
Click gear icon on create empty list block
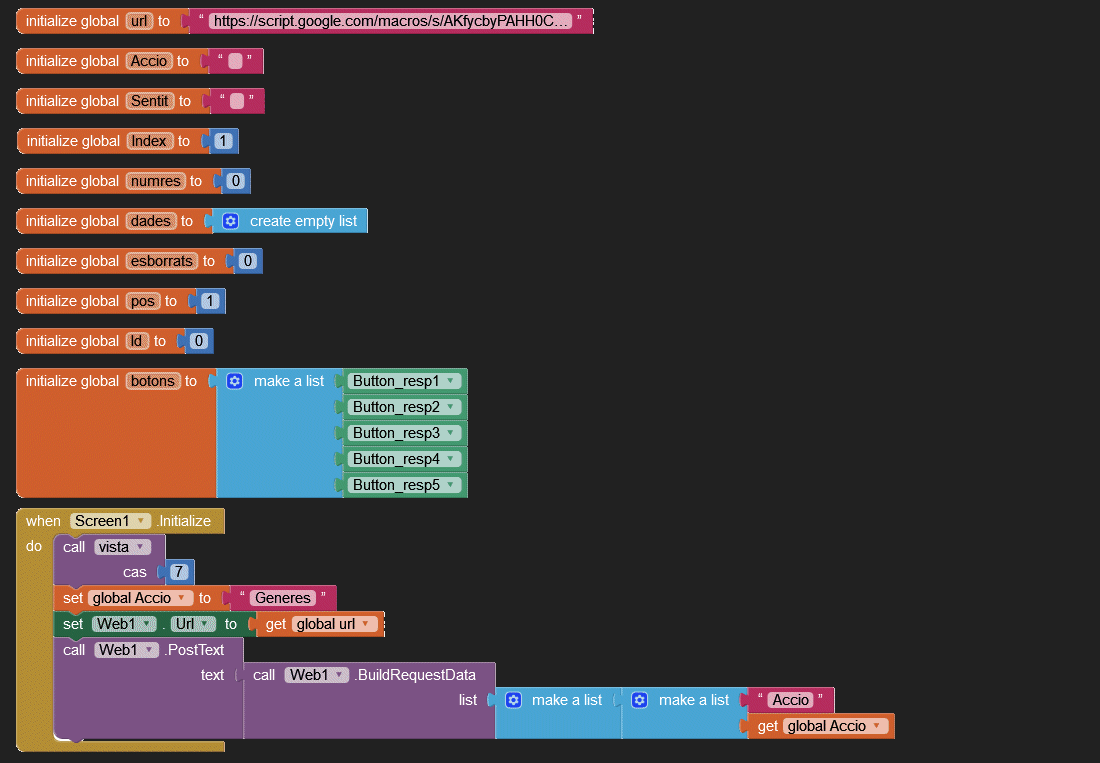[x=231, y=221]
